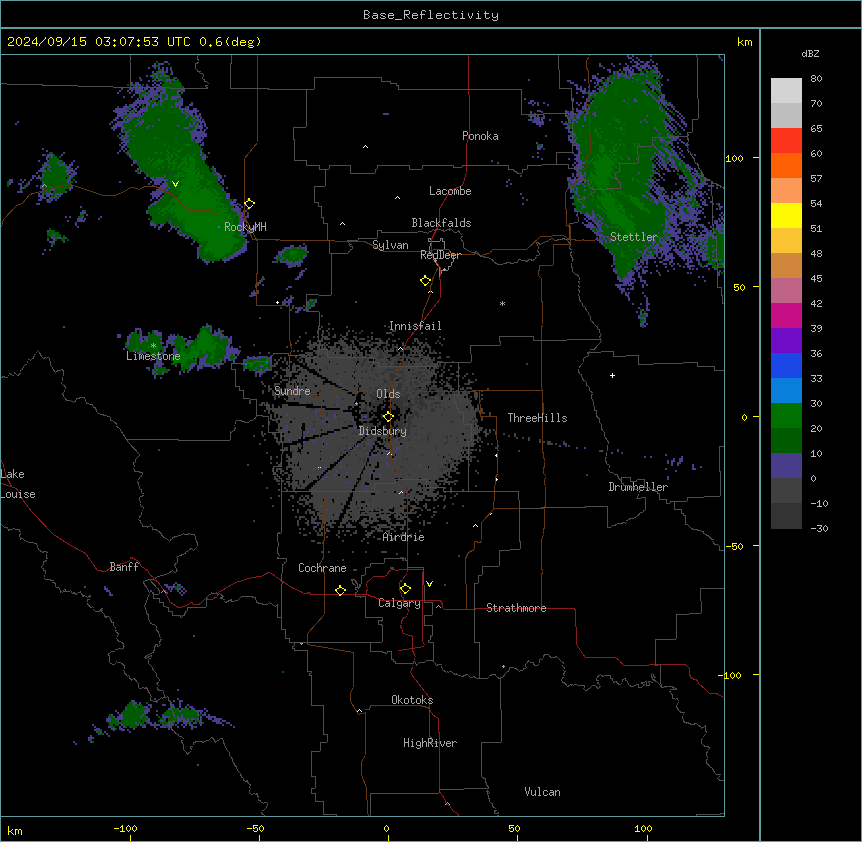The image size is (862, 842).
Task: Click the Okotoks town label
Action: click(412, 700)
